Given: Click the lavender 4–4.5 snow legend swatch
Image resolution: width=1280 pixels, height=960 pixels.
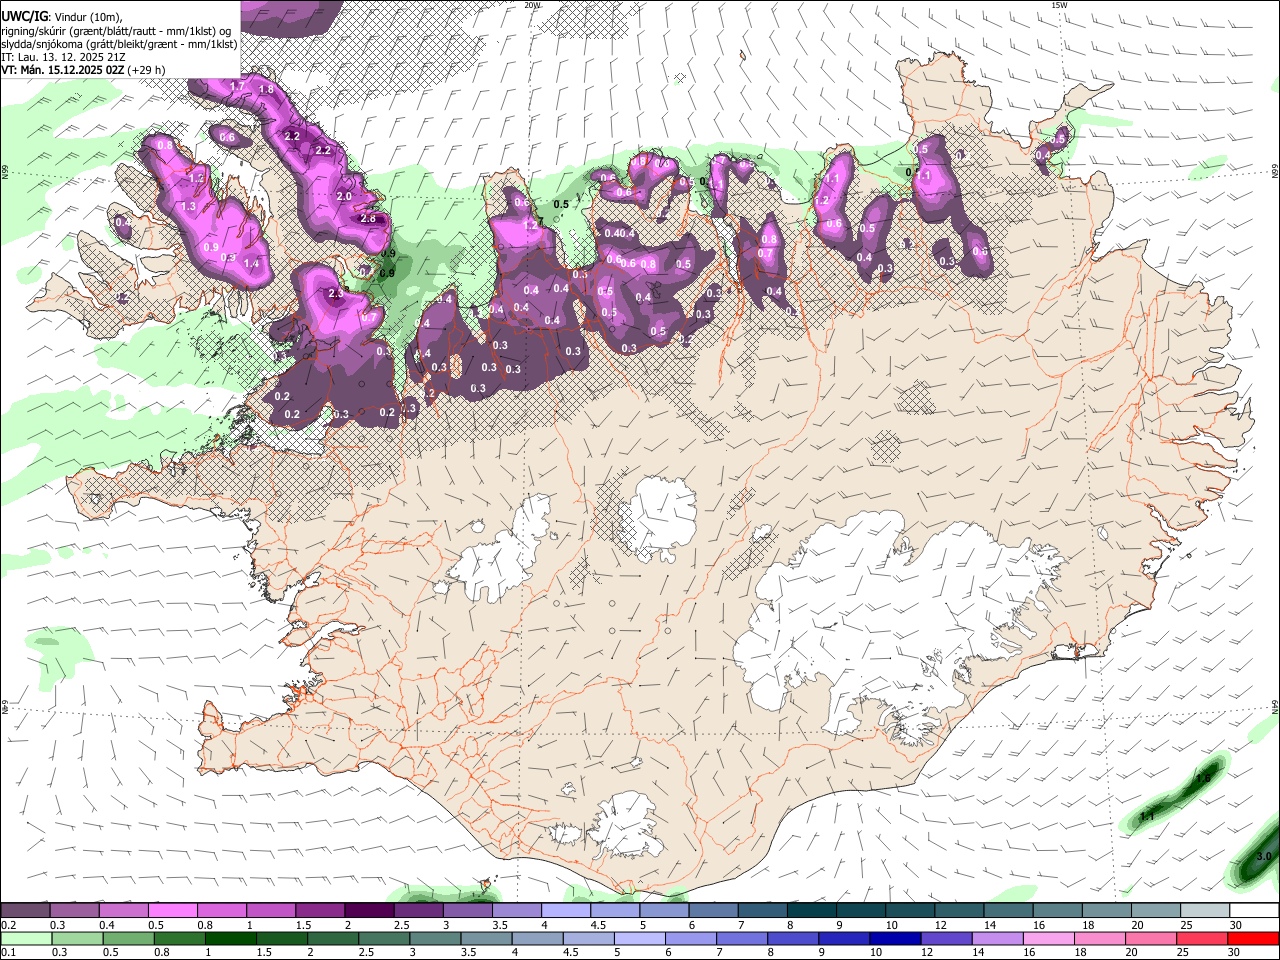Looking at the screenshot, I should point(566,911).
